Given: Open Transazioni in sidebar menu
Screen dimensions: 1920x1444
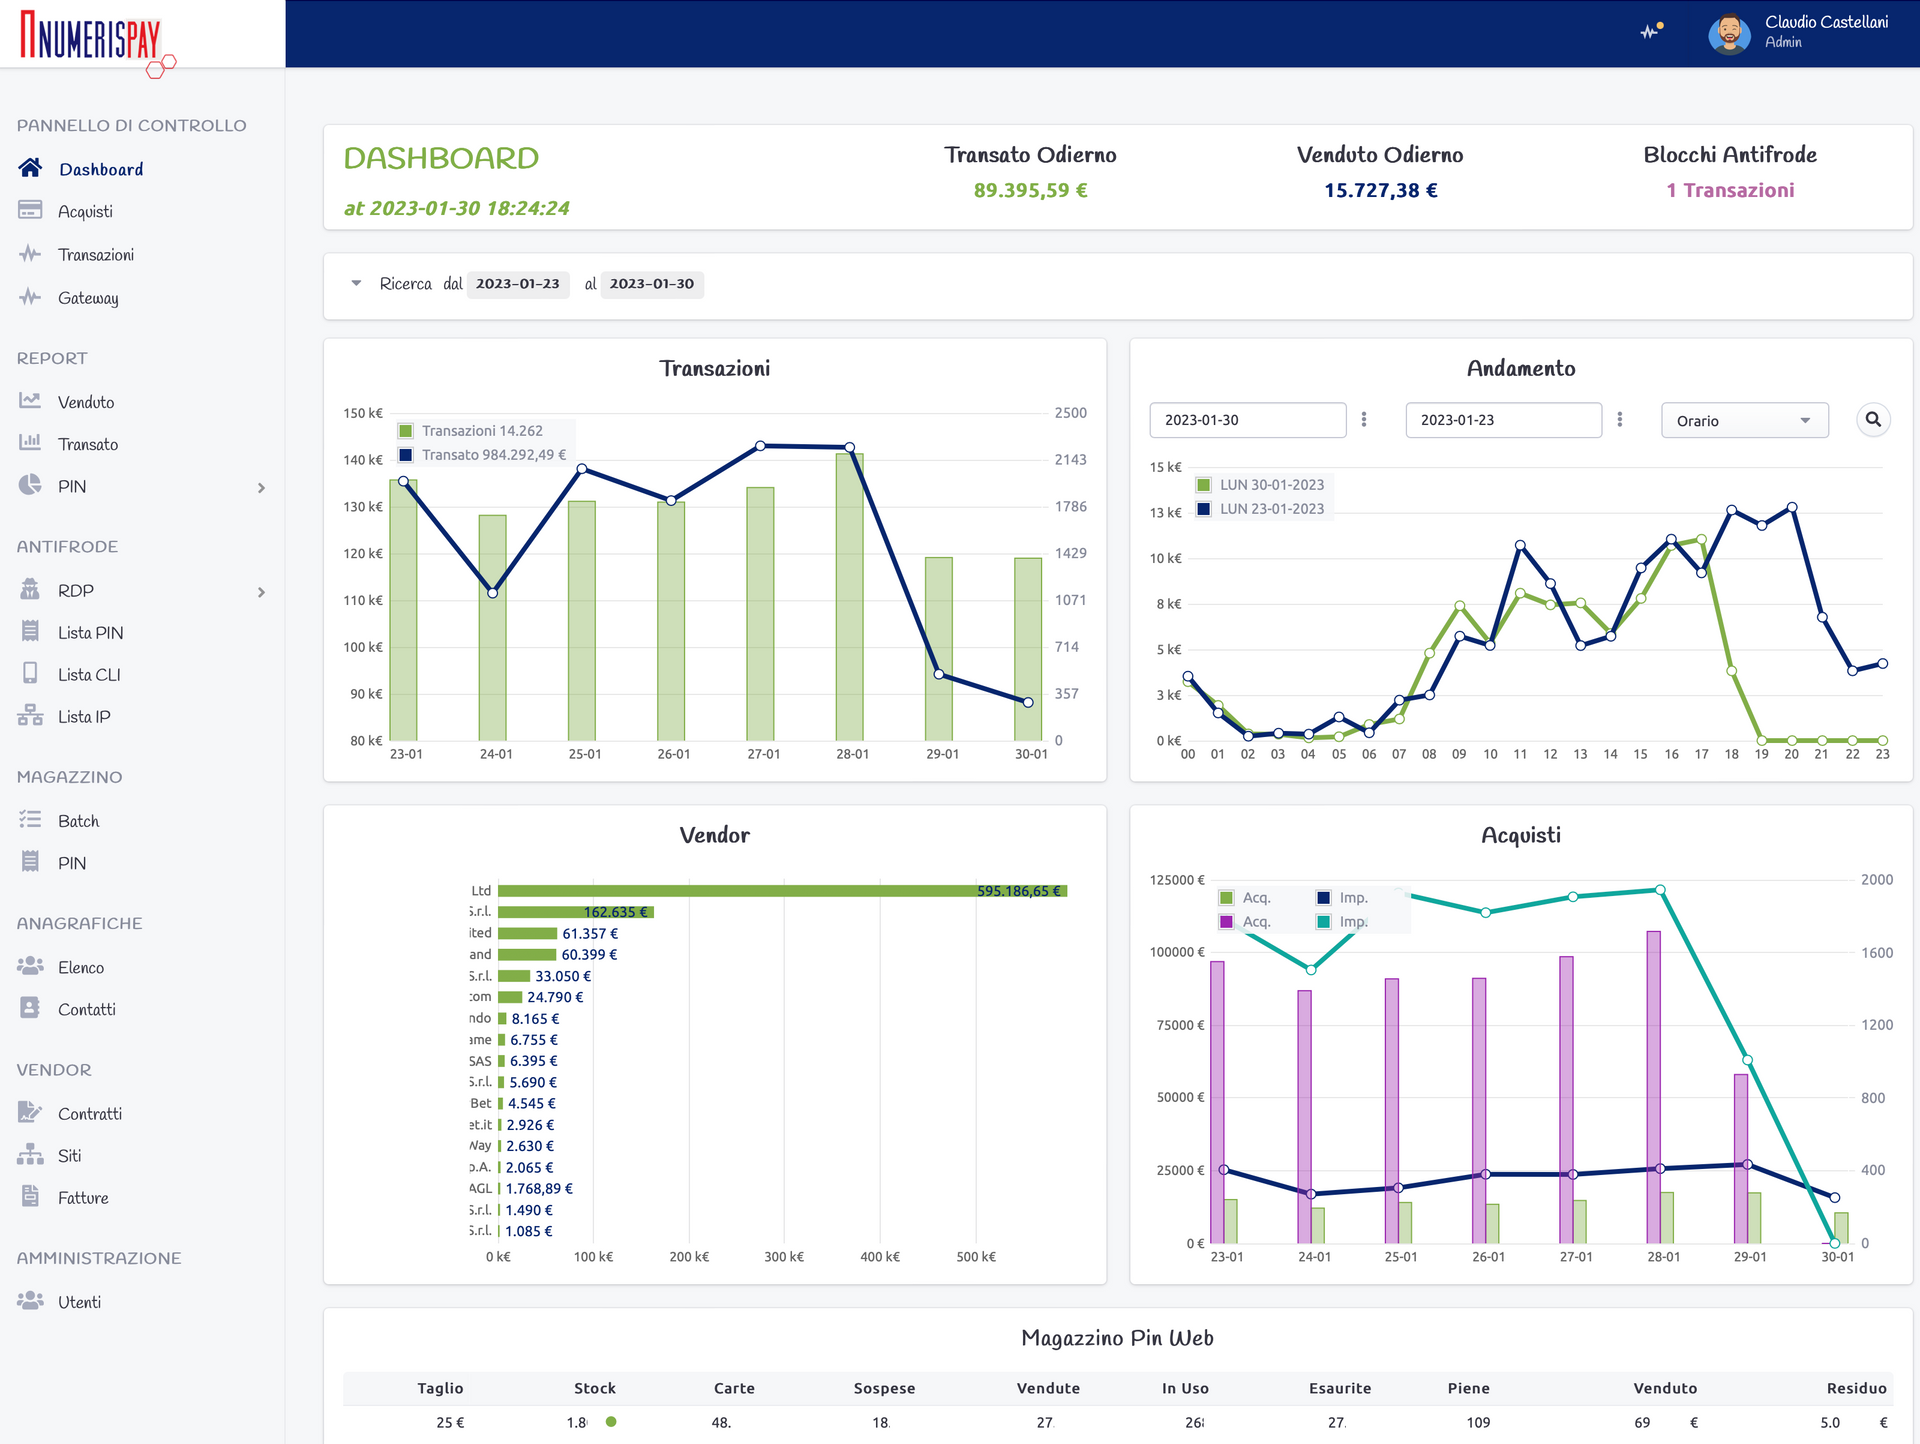Looking at the screenshot, I should pos(96,255).
